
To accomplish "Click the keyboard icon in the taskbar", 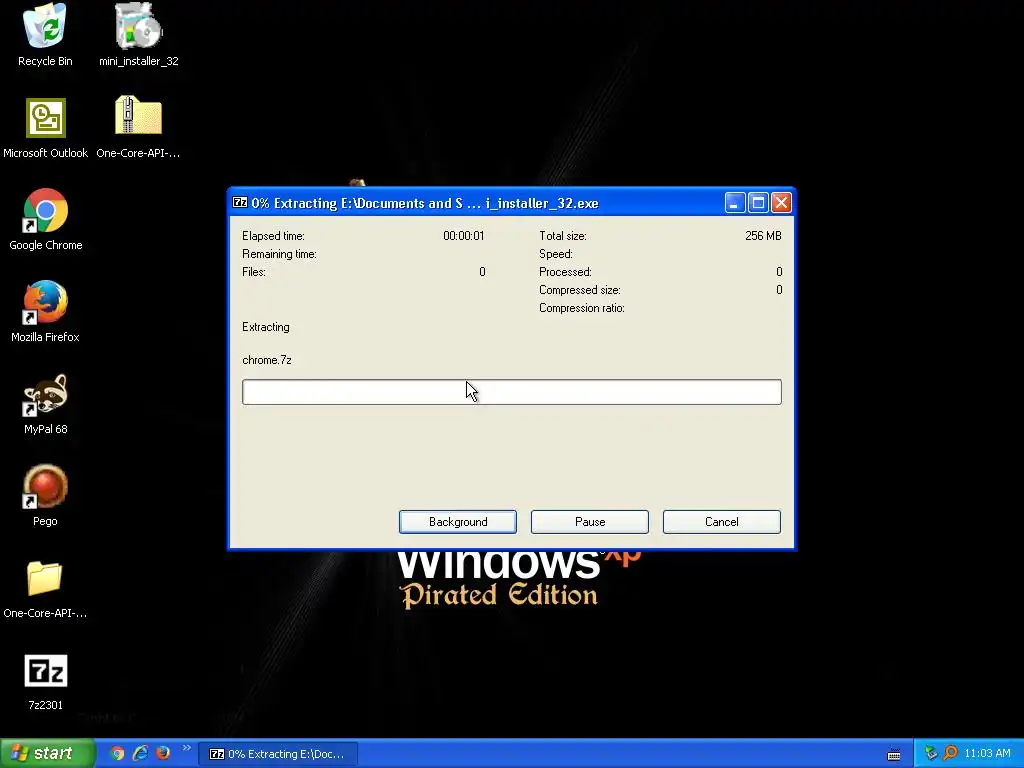I will (x=894, y=755).
